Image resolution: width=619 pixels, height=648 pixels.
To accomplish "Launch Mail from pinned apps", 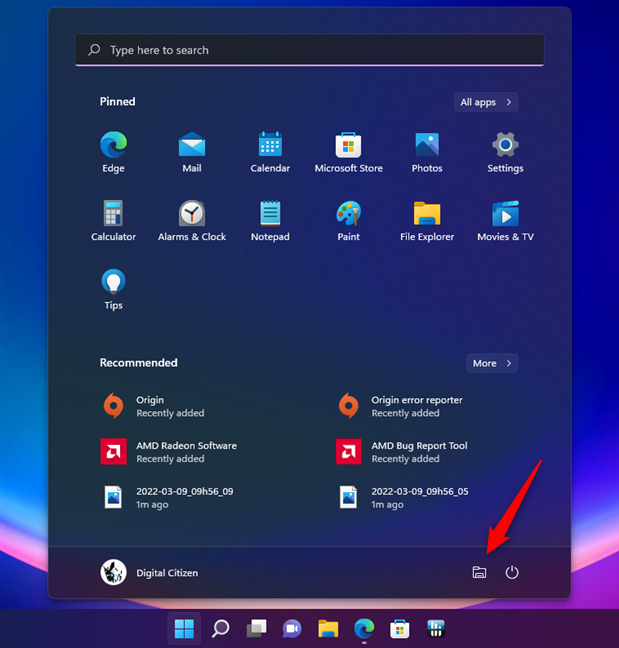I will coord(192,152).
